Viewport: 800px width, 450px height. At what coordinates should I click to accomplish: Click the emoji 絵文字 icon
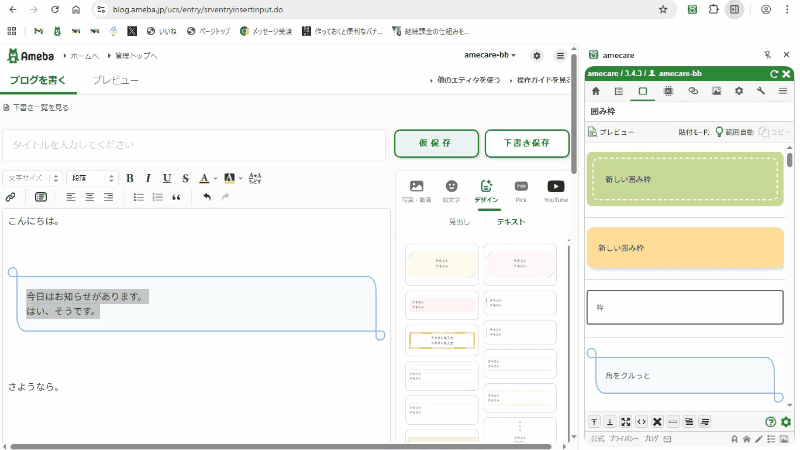451,189
